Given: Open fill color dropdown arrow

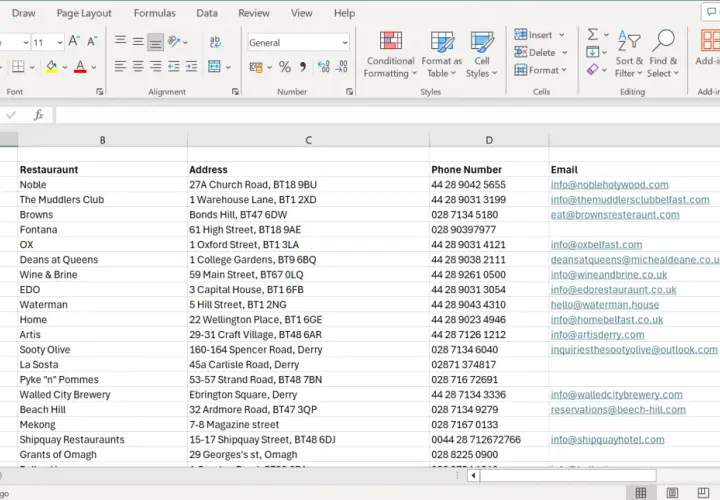Looking at the screenshot, I should (65, 67).
